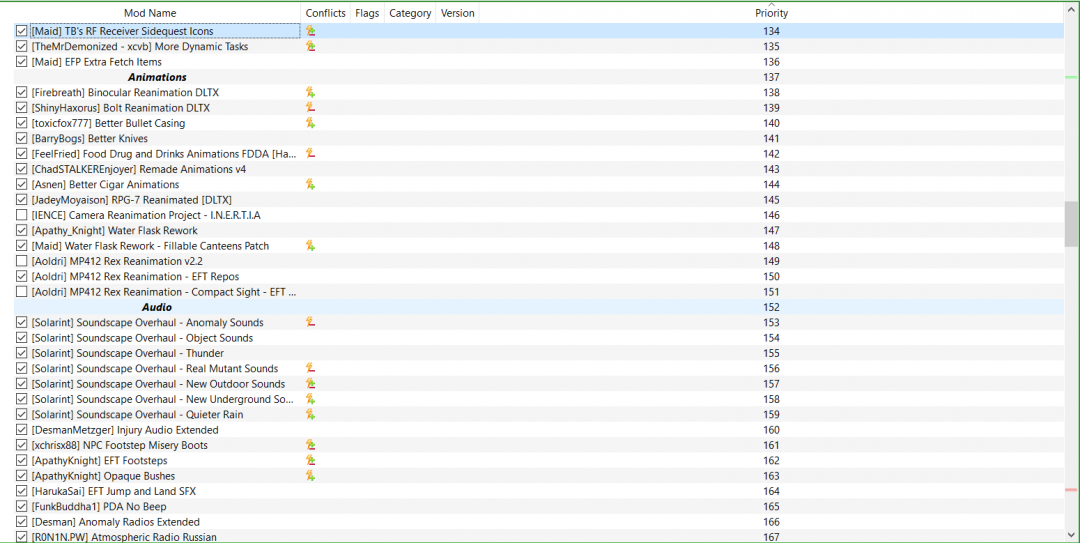Uncheck the PDA No Beep mod
The height and width of the screenshot is (543, 1080).
(21, 506)
